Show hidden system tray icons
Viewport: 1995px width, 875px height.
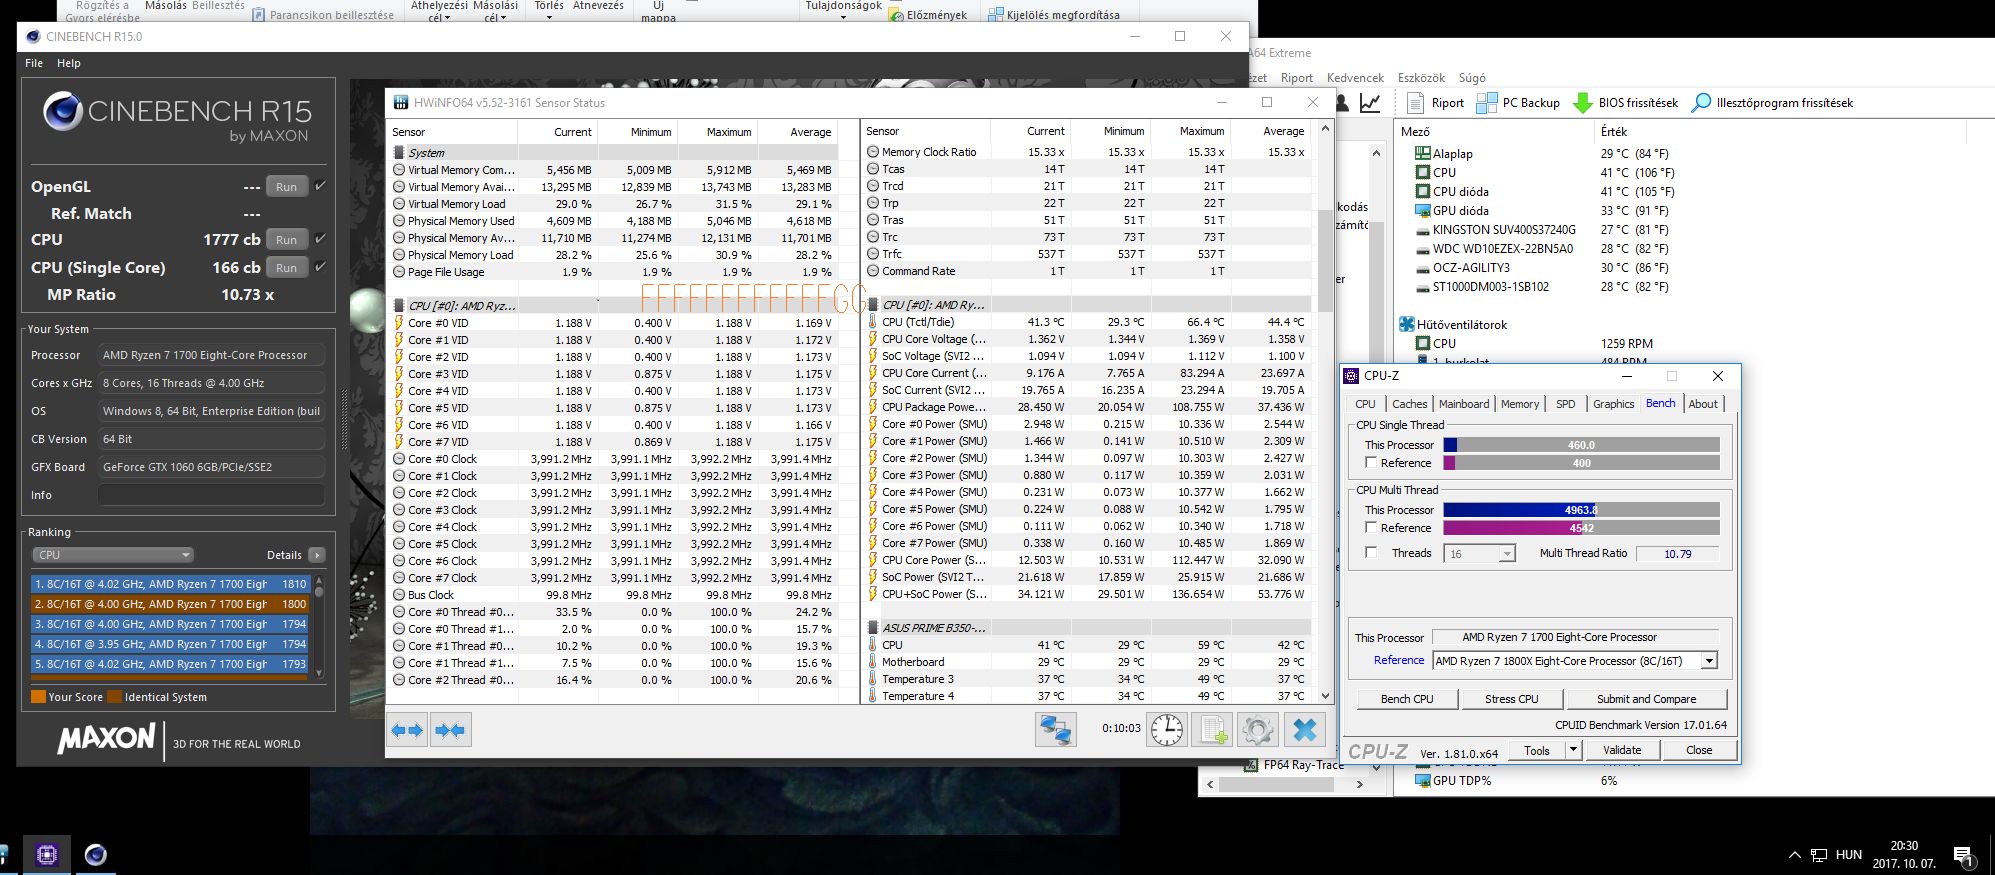[1794, 855]
